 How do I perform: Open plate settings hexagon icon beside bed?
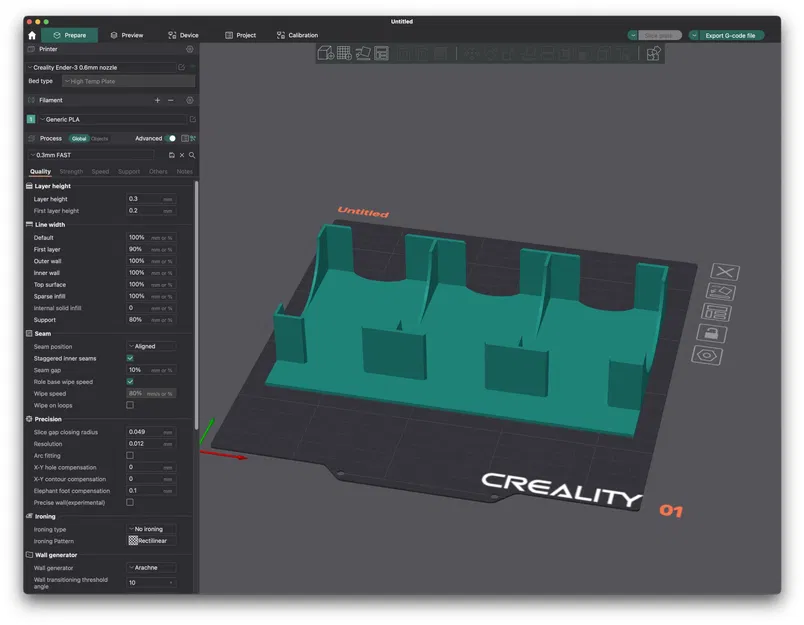pyautogui.click(x=707, y=355)
